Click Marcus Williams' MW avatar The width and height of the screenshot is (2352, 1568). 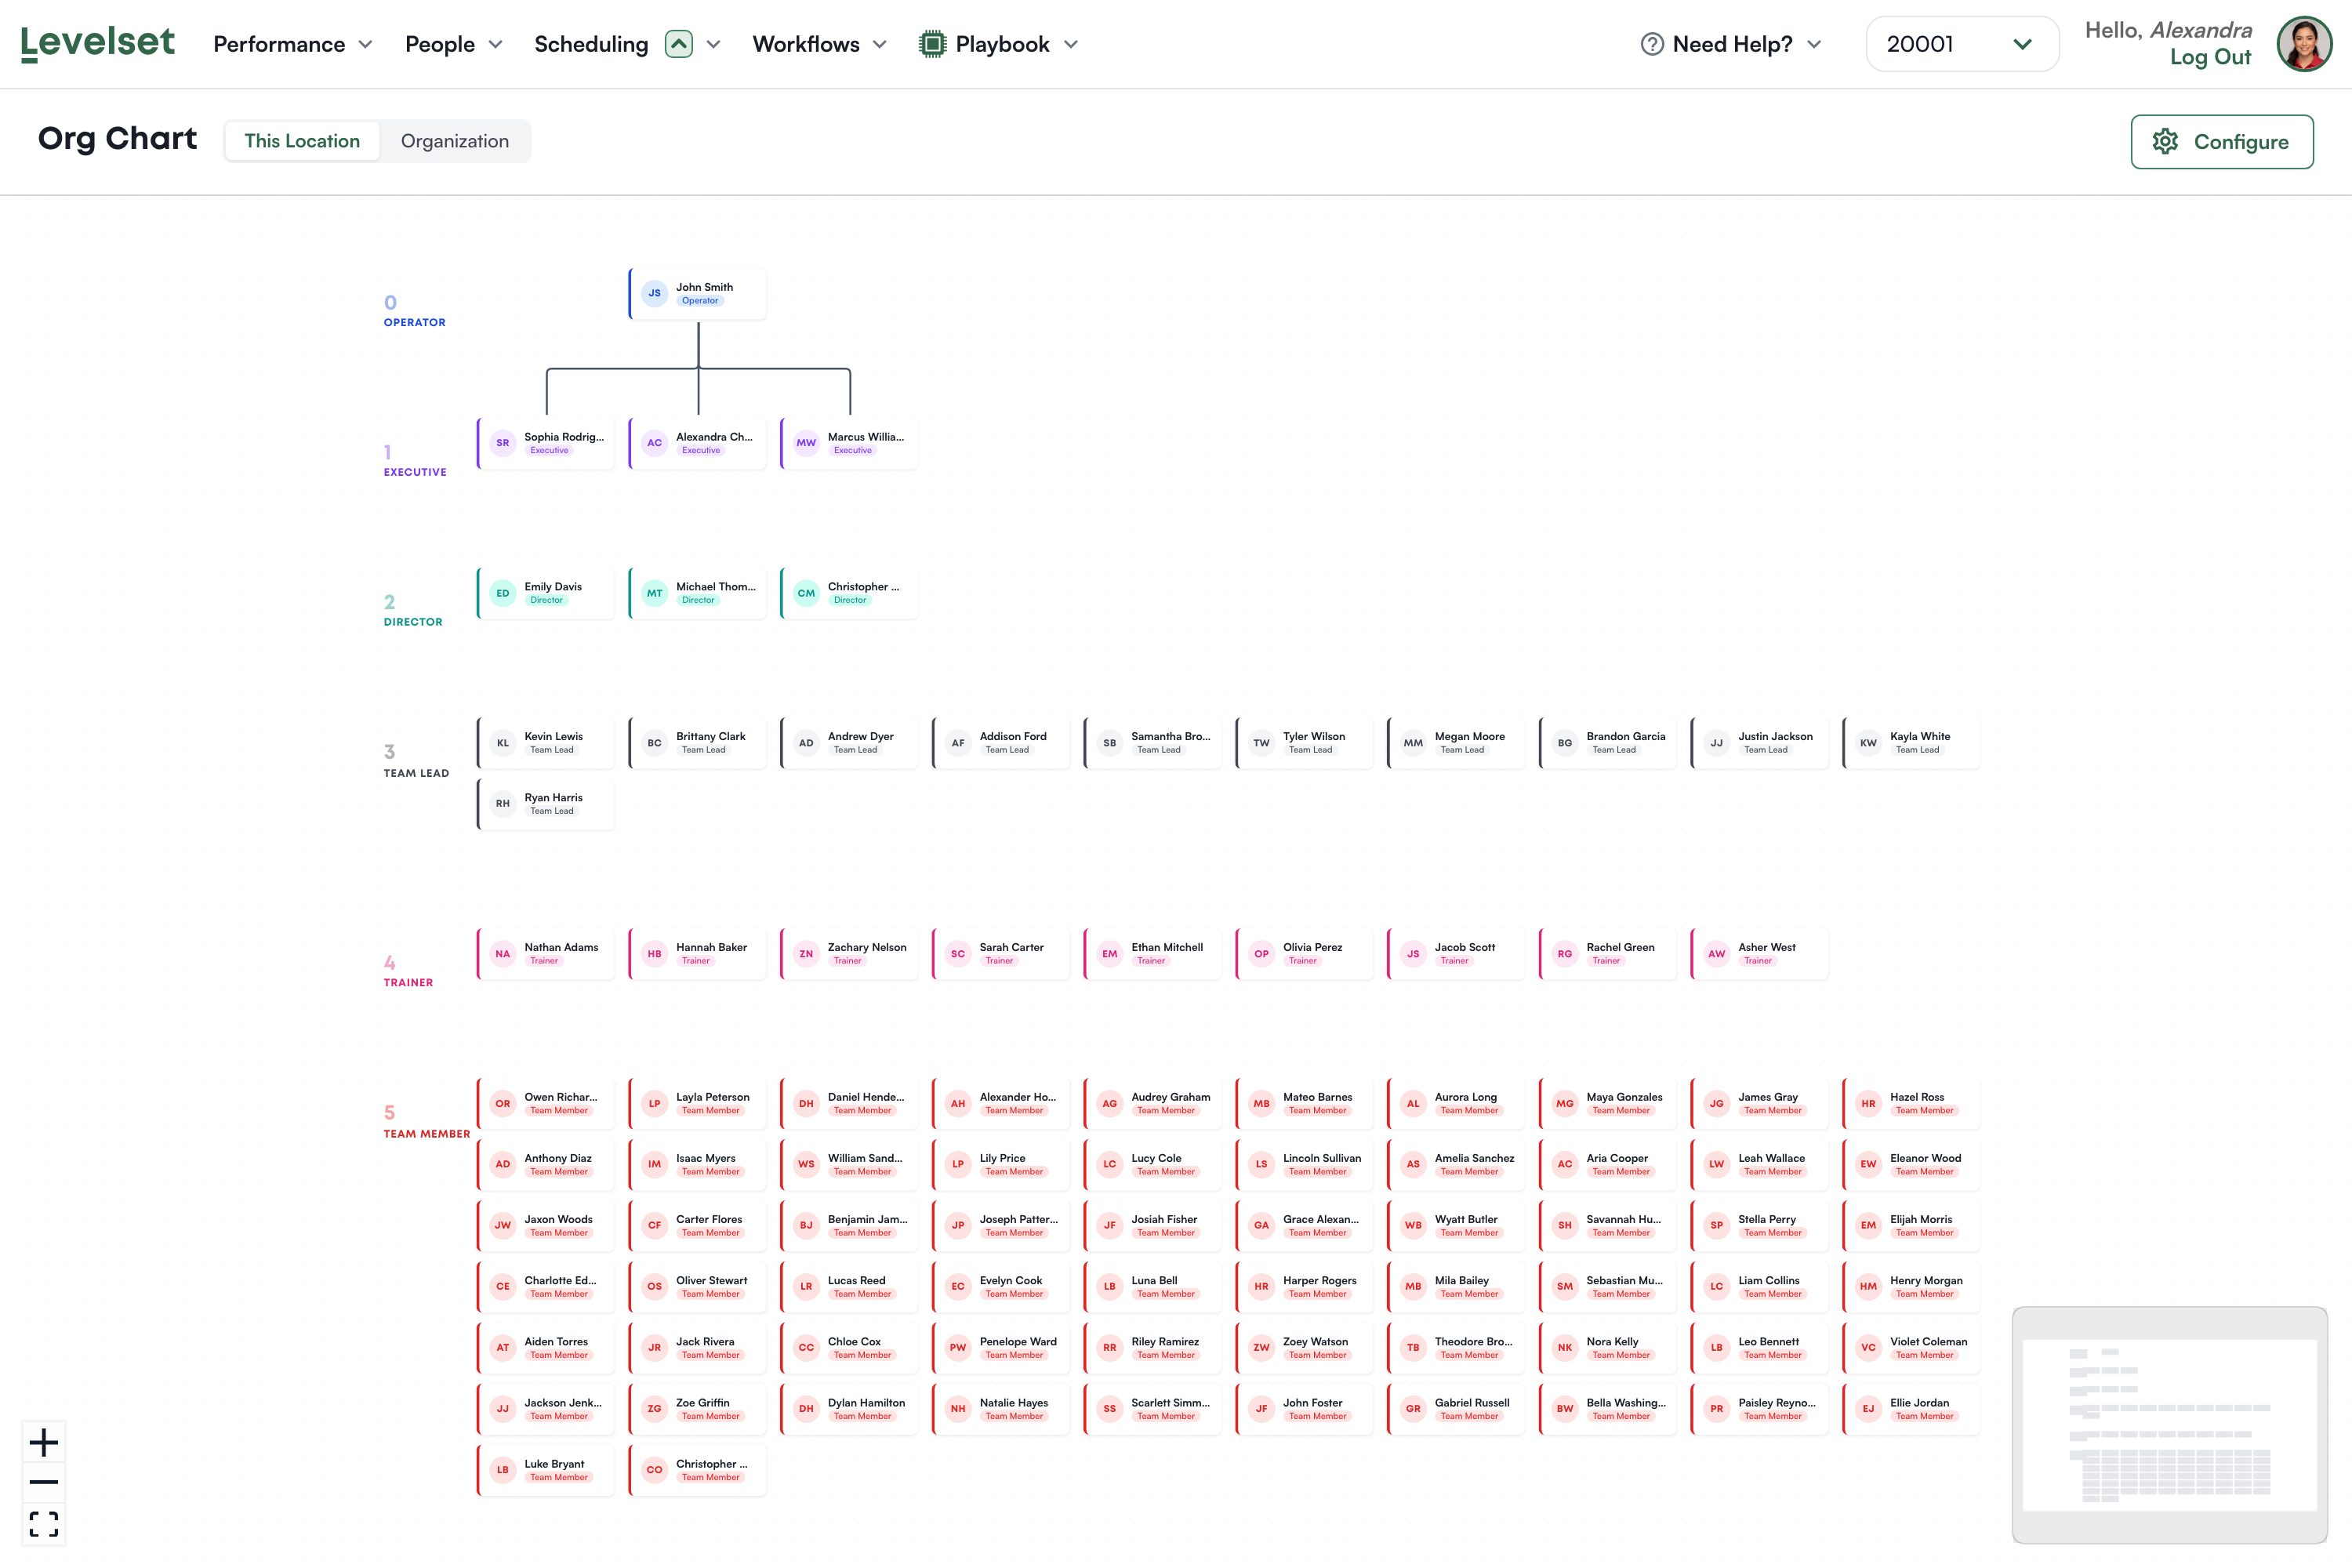tap(806, 442)
